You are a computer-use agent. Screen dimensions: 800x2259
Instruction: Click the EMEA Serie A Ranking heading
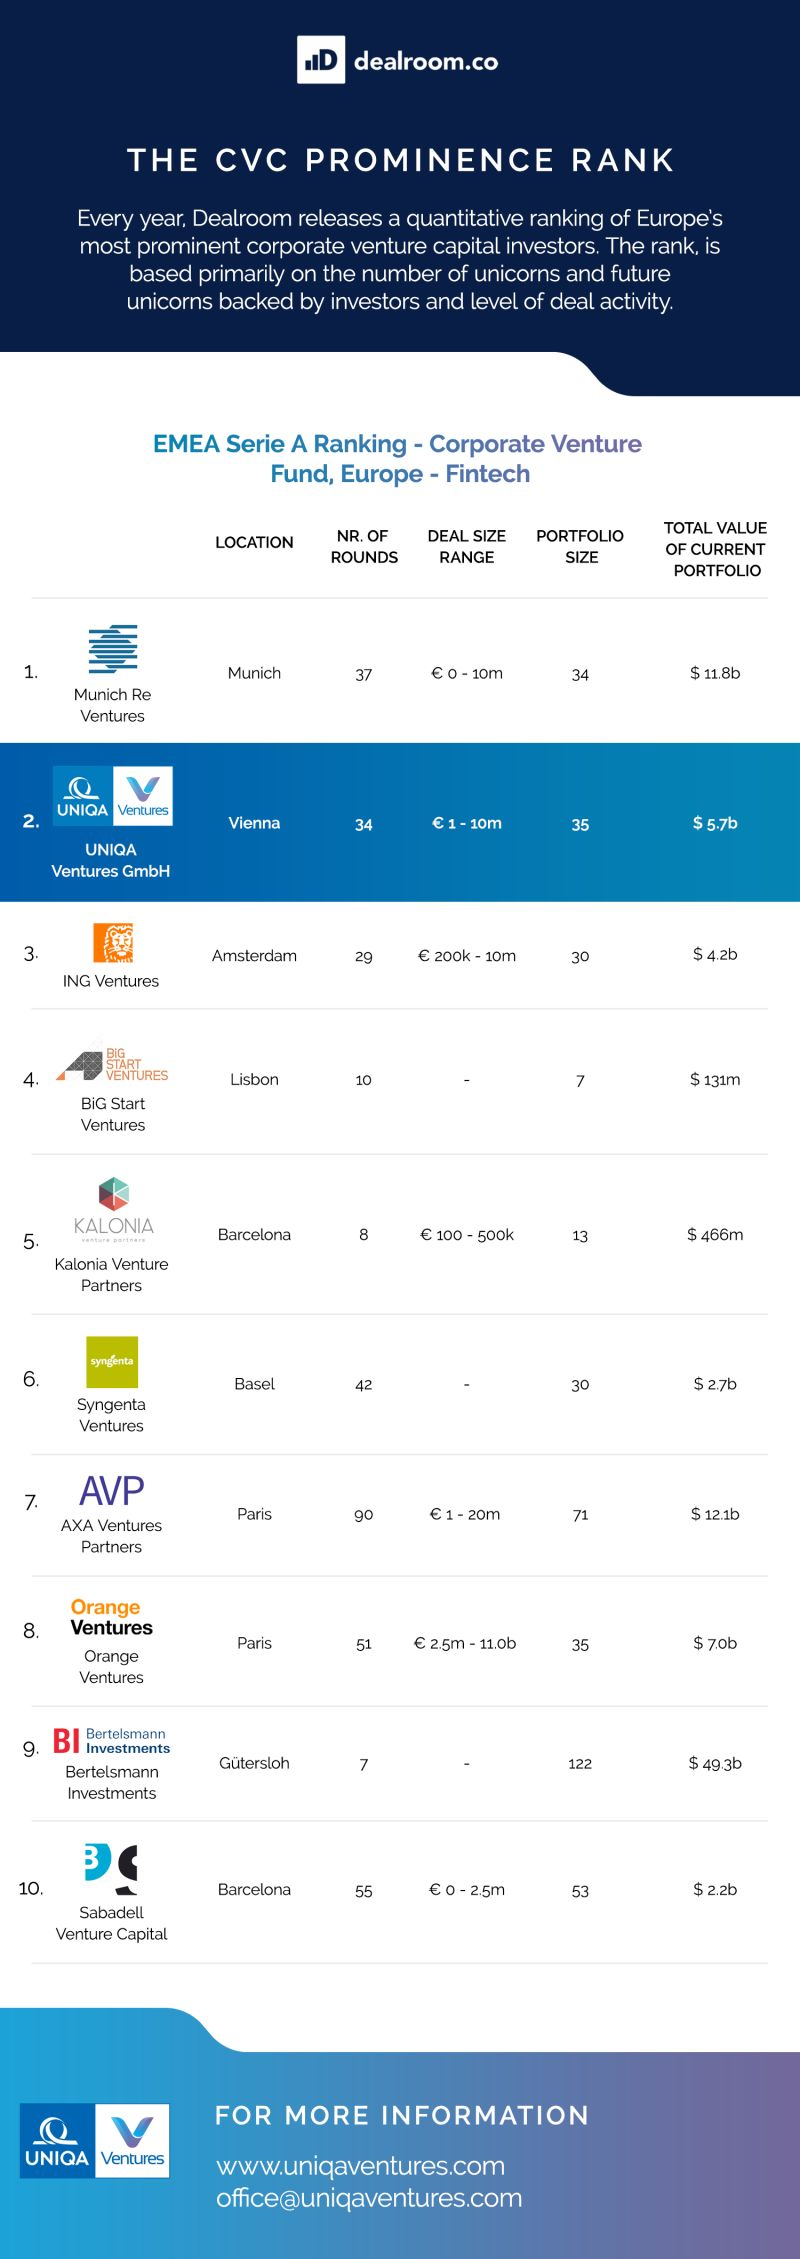coord(398,458)
